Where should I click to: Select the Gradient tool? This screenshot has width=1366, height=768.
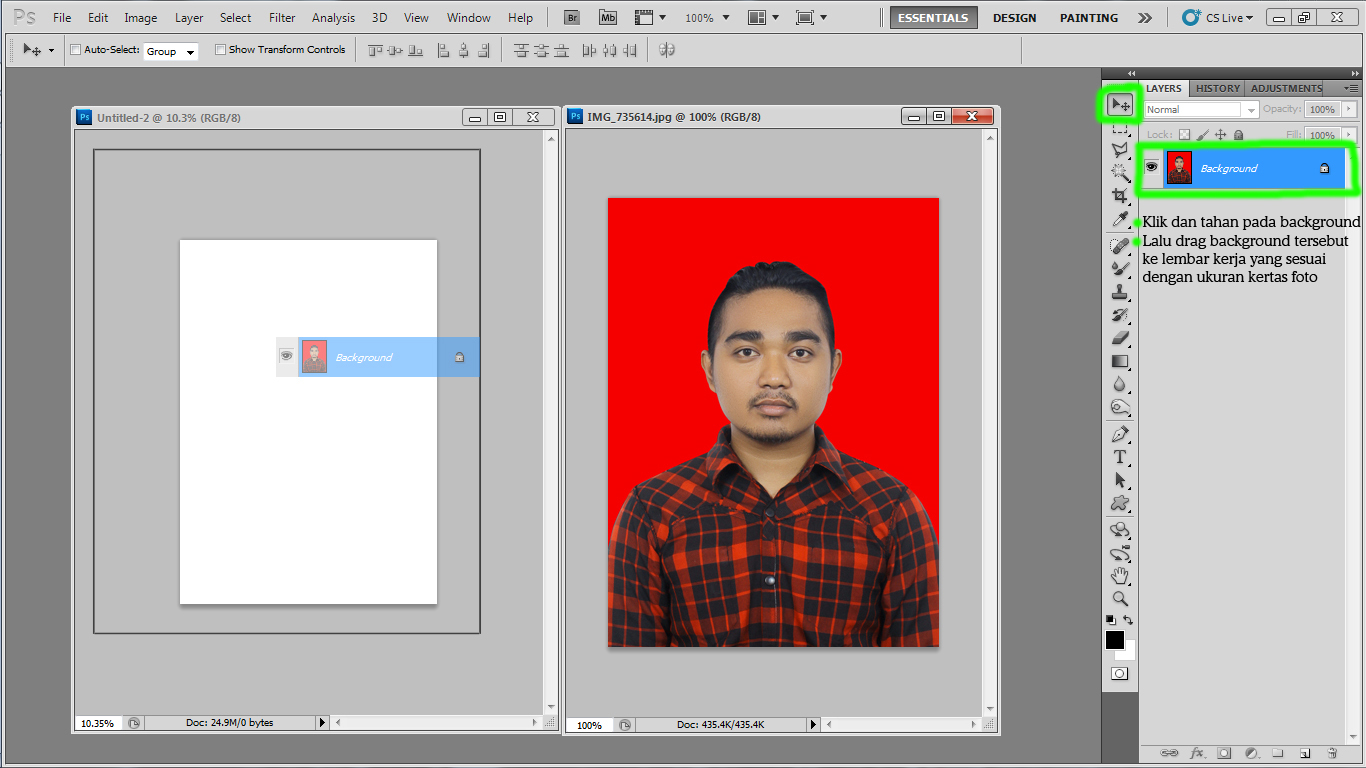1119,362
